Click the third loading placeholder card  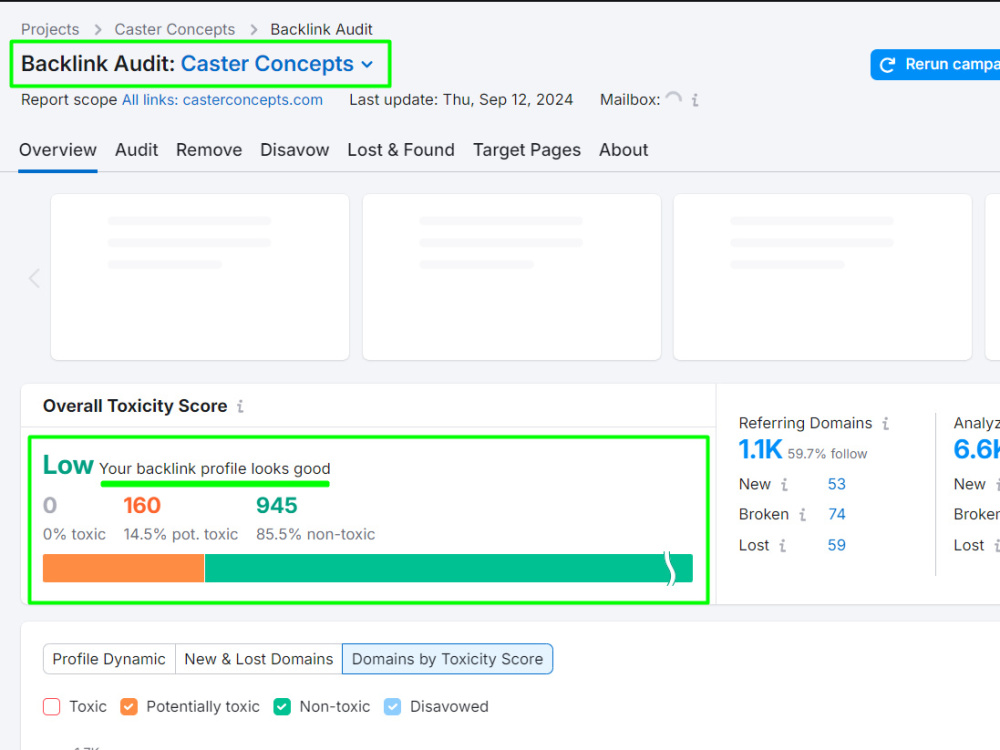[x=823, y=277]
